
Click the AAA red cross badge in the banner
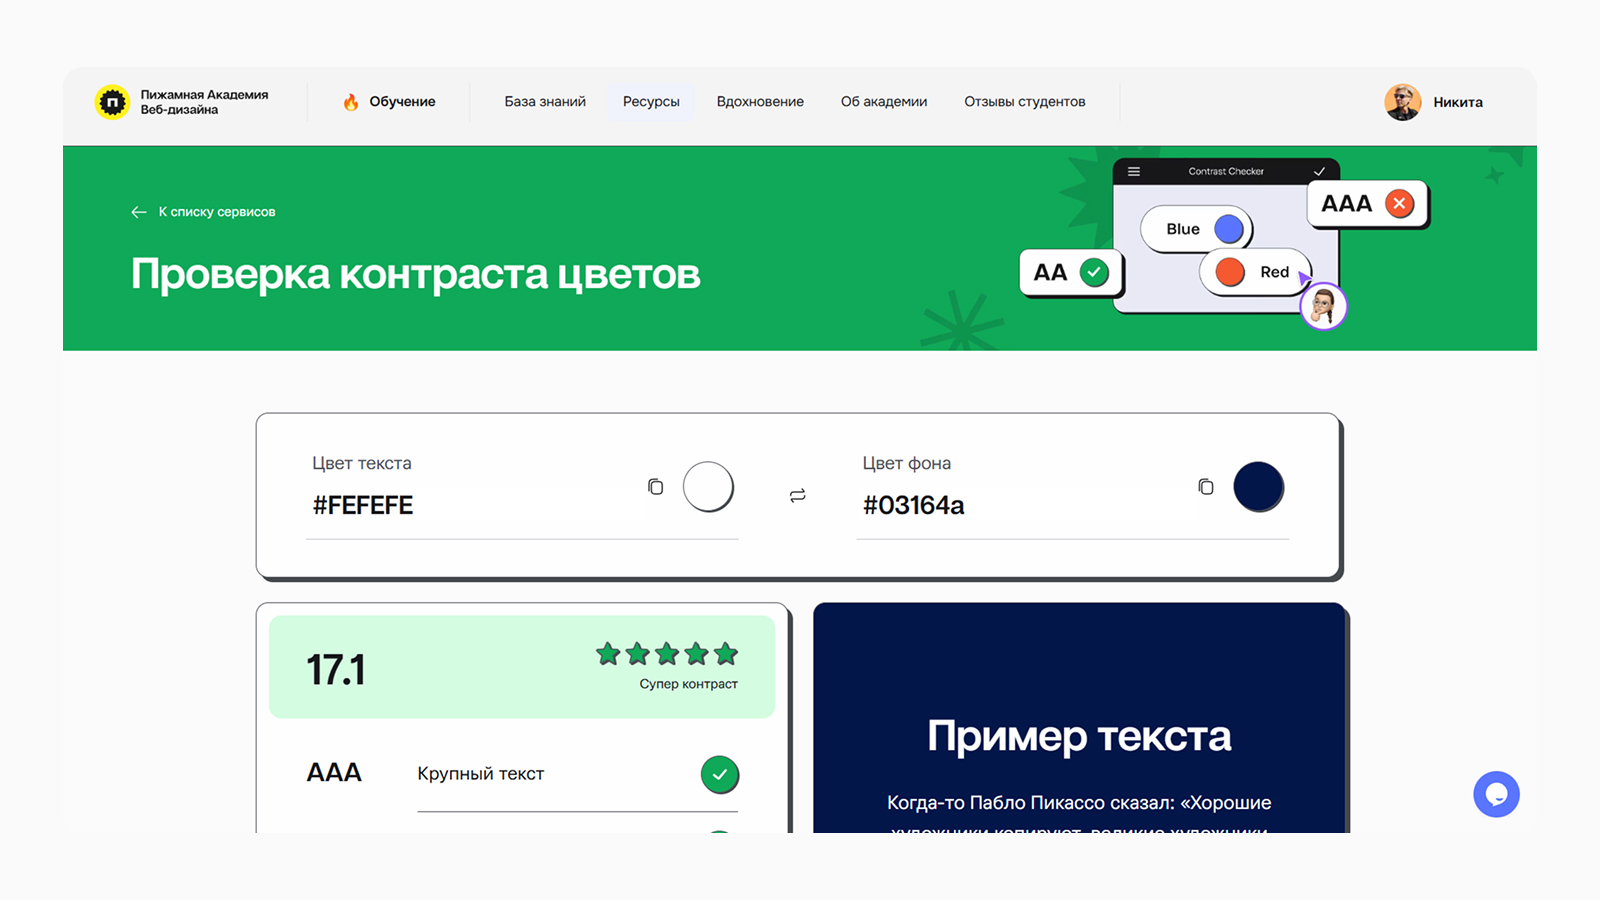coord(1398,203)
